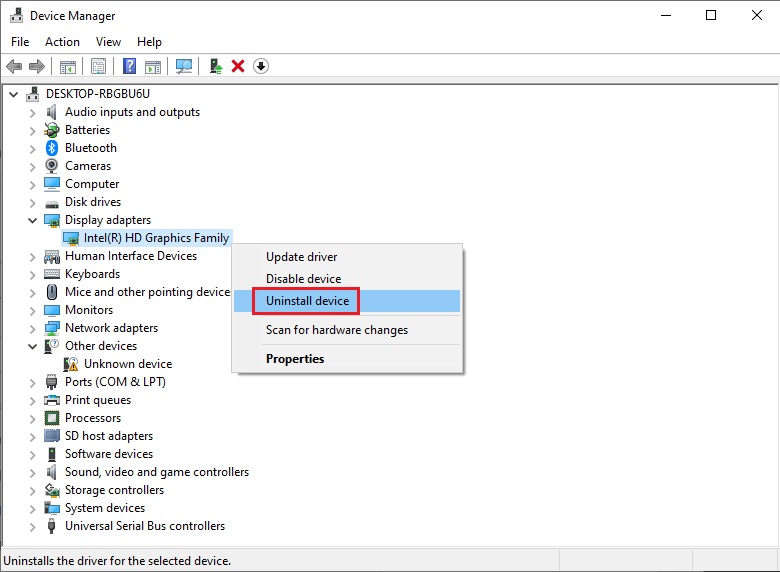Screen dimensions: 780x572
Task: Choose Properties in context menu
Action: (347, 359)
